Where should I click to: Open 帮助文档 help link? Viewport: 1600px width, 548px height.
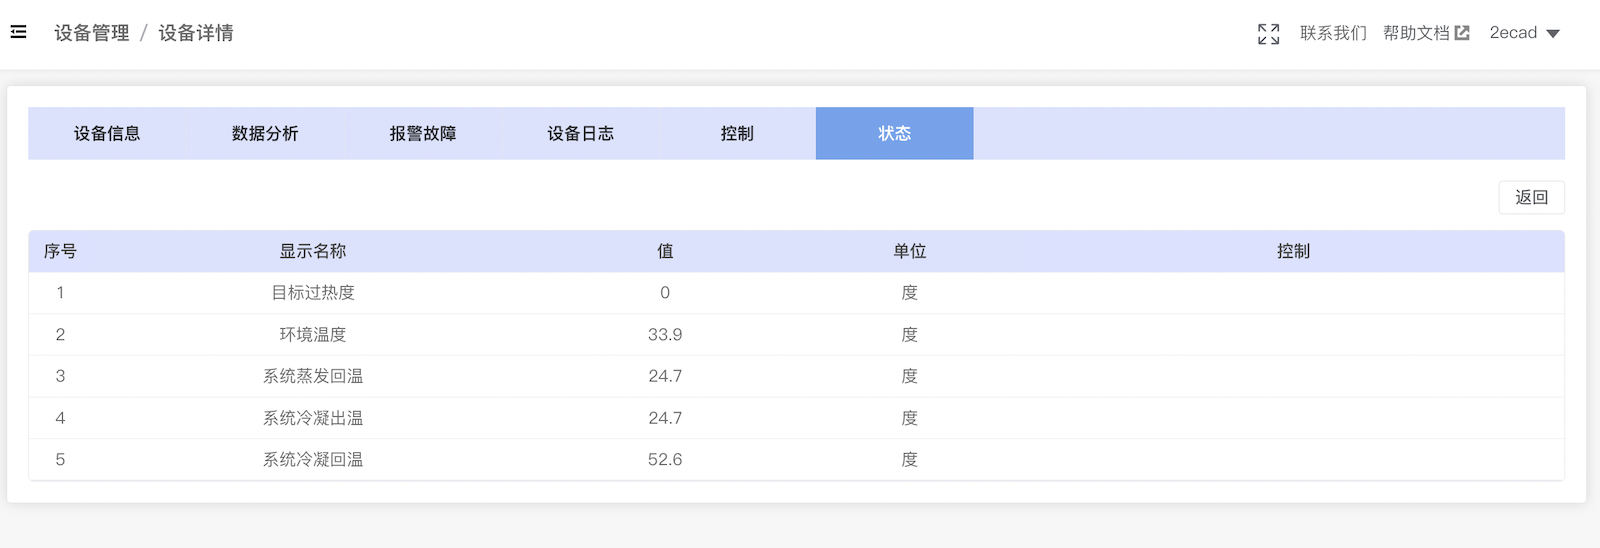[1416, 33]
